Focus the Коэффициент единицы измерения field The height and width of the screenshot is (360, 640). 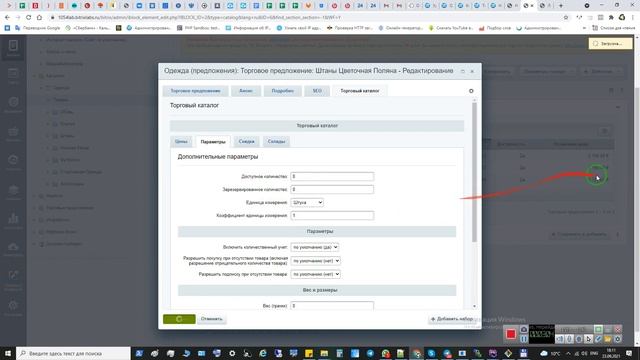point(332,215)
